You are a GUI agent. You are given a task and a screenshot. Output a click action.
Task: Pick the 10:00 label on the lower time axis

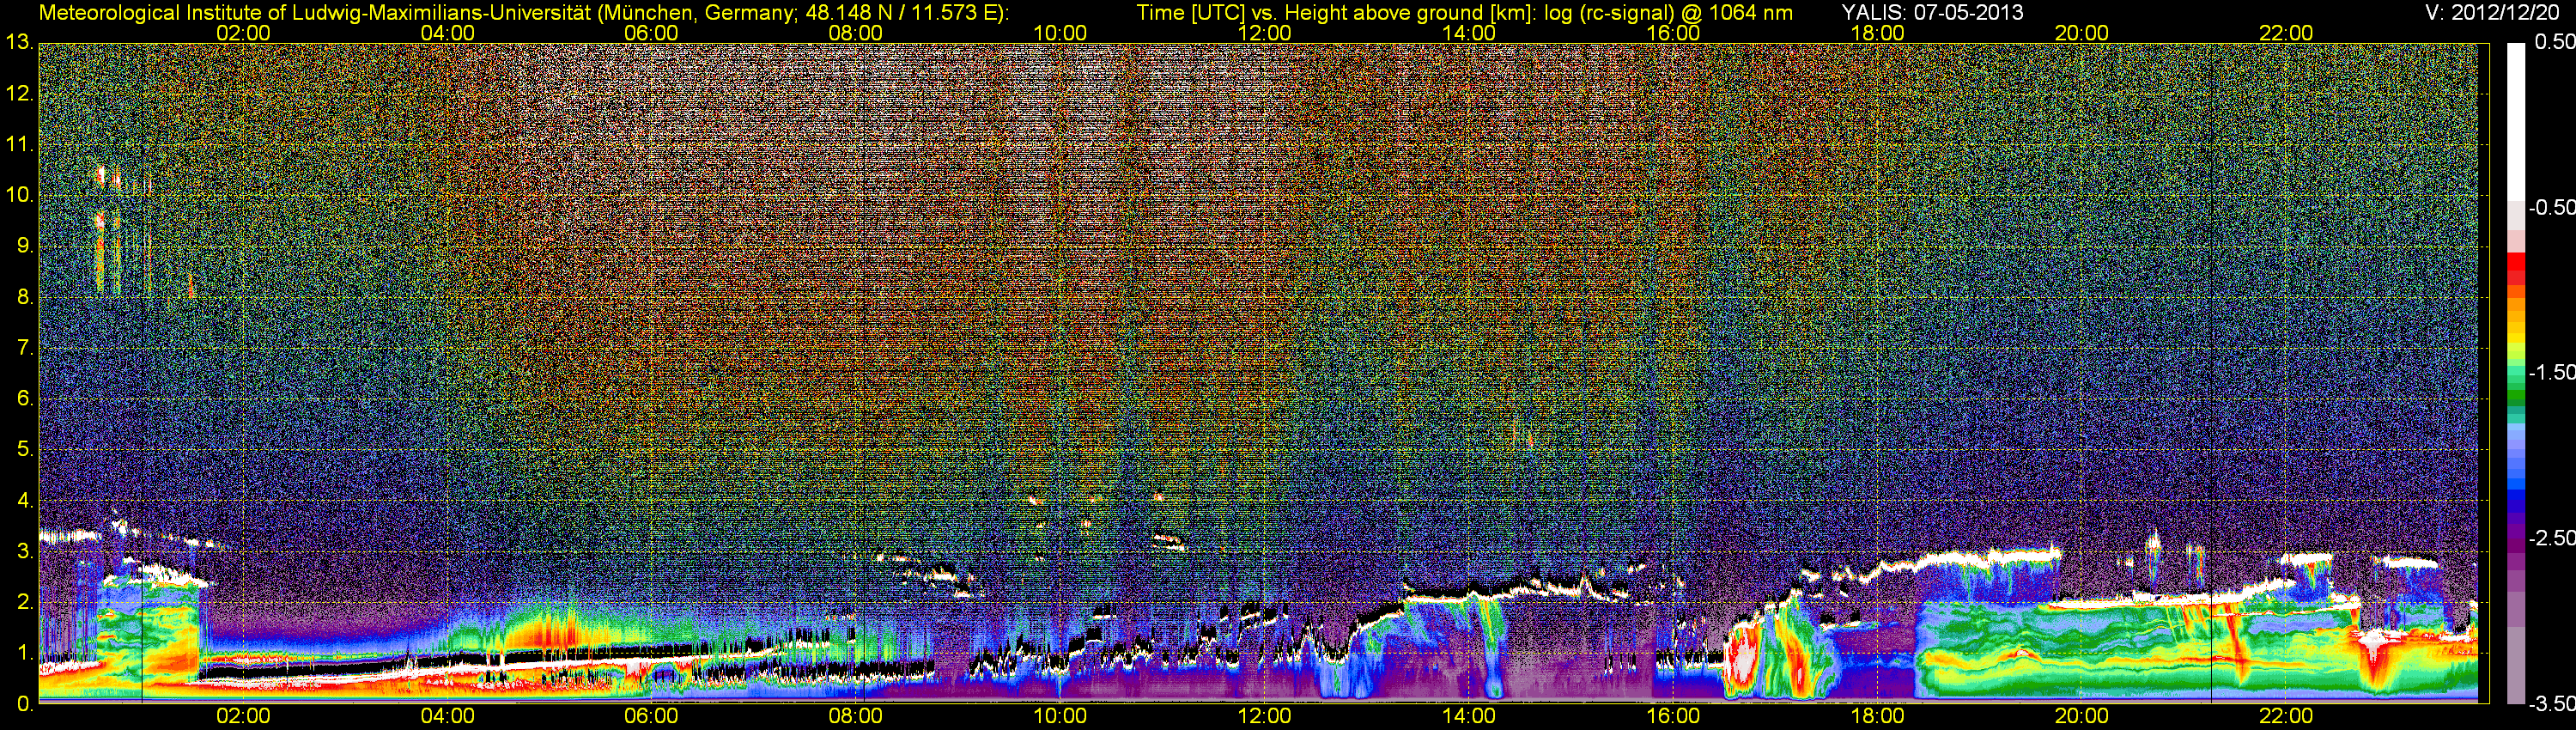click(x=1060, y=716)
